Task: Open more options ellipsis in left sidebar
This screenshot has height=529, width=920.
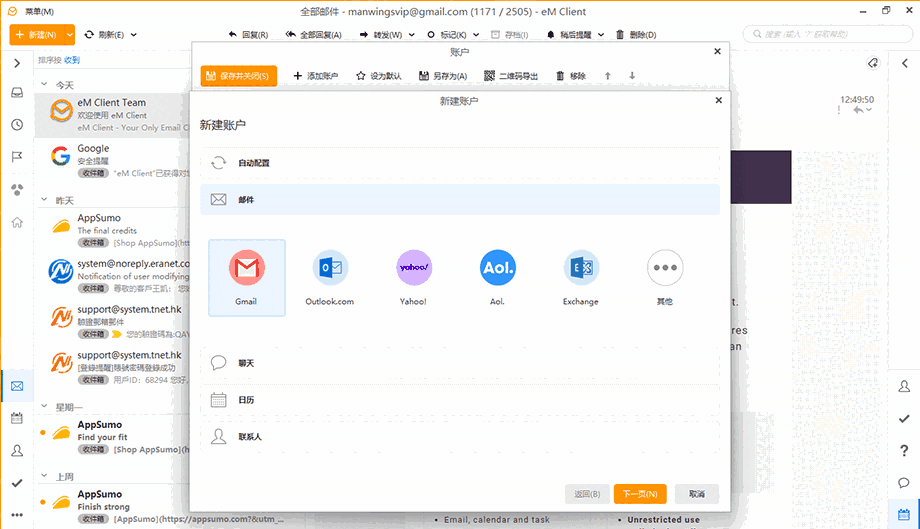Action: (17, 515)
